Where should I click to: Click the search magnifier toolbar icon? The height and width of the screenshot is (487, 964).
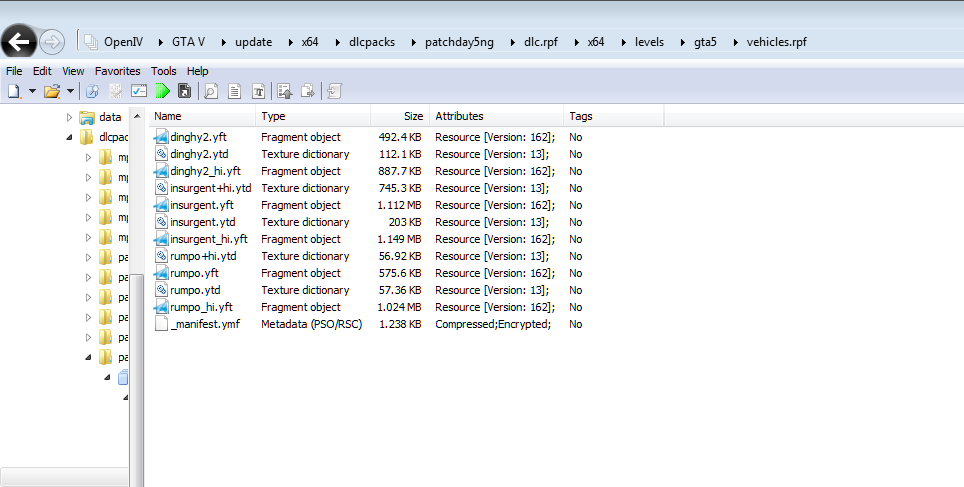92,92
